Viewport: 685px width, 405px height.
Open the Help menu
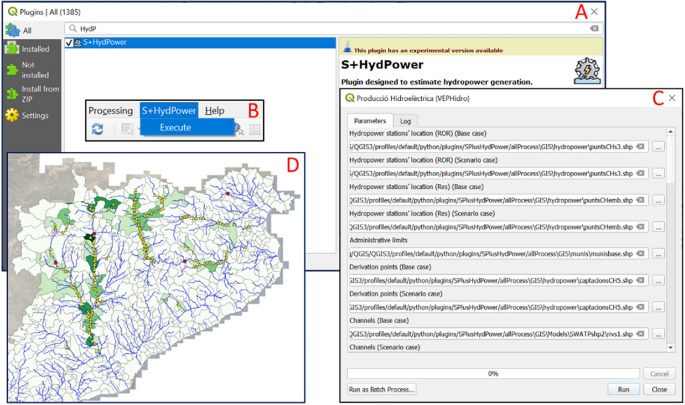point(214,110)
